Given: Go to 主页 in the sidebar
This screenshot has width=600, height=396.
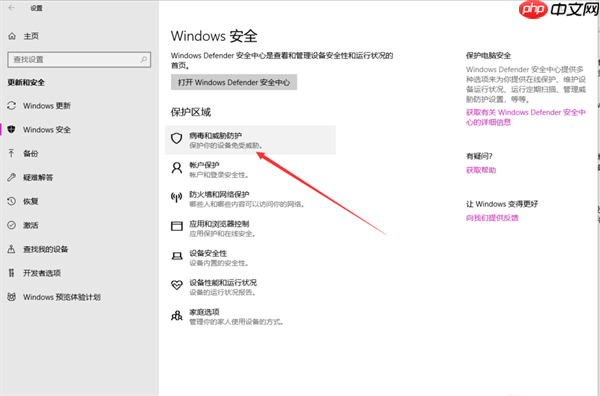Looking at the screenshot, I should click(x=31, y=36).
